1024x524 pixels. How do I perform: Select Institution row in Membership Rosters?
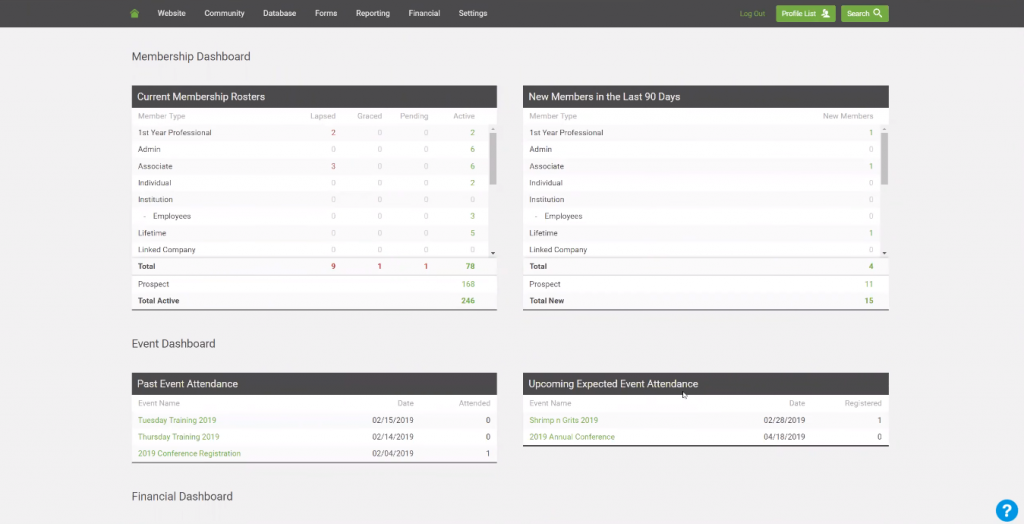click(311, 199)
